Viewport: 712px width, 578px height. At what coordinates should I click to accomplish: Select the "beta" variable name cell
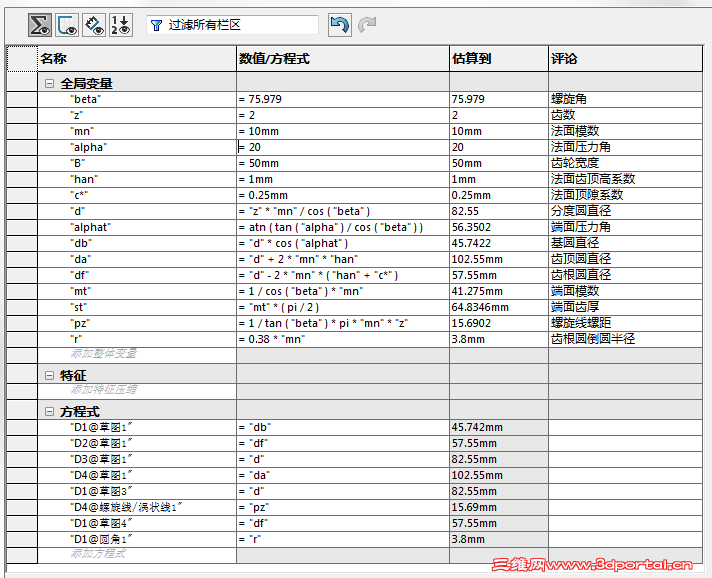(137, 99)
